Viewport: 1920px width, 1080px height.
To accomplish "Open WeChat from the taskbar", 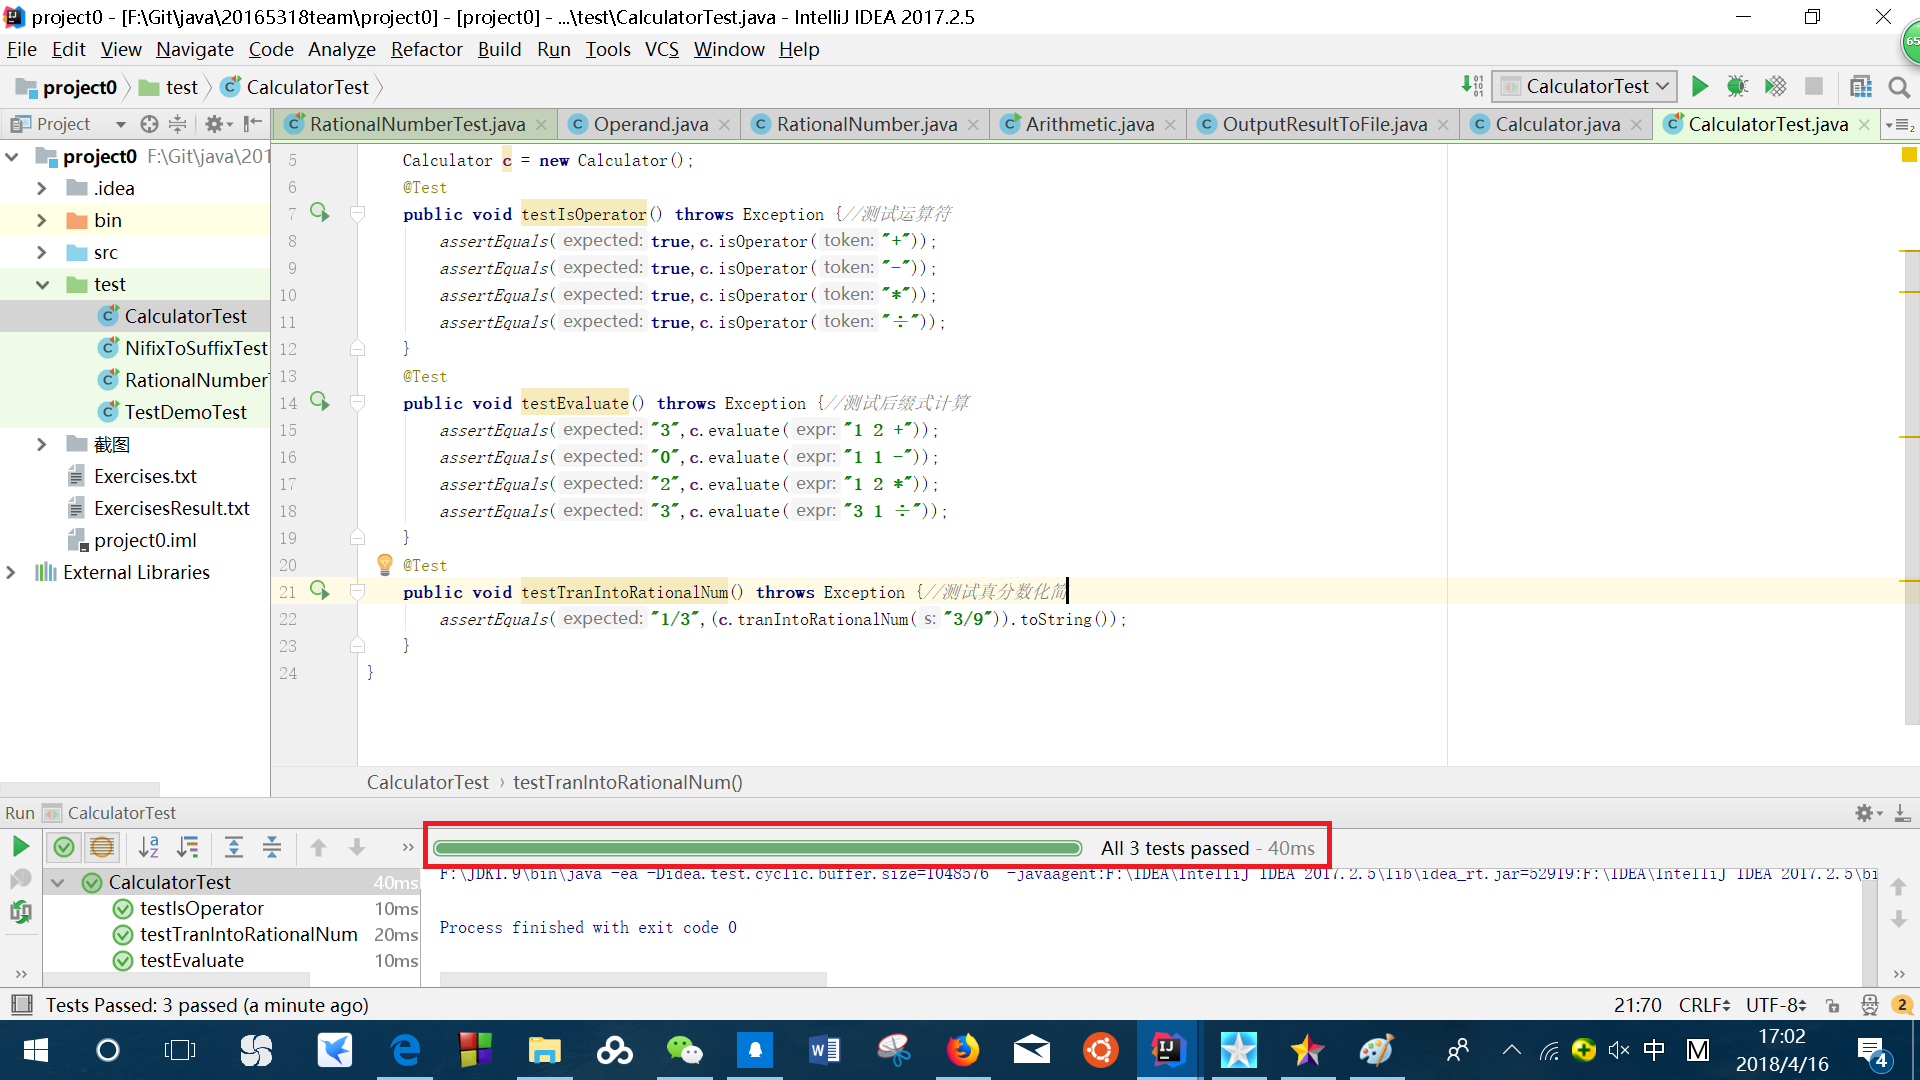I will pos(684,1050).
